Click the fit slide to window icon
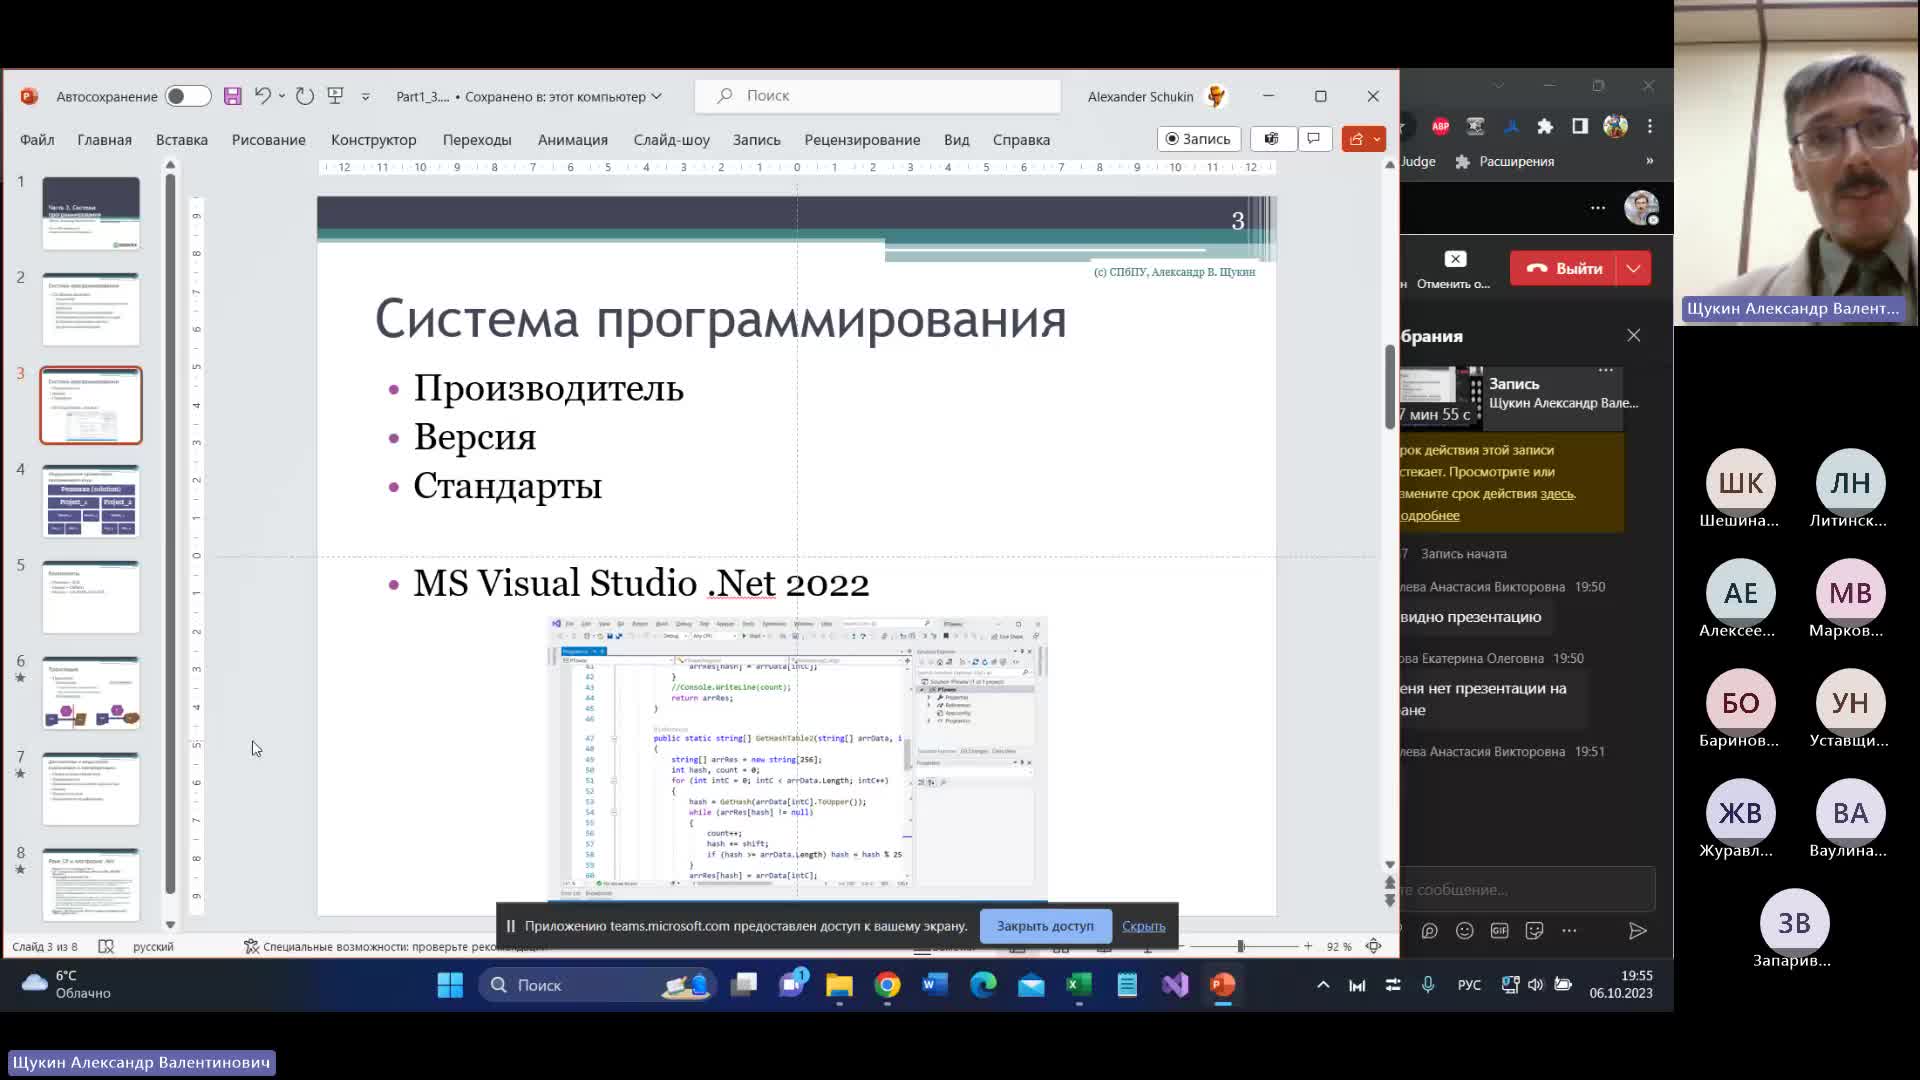 (1374, 946)
